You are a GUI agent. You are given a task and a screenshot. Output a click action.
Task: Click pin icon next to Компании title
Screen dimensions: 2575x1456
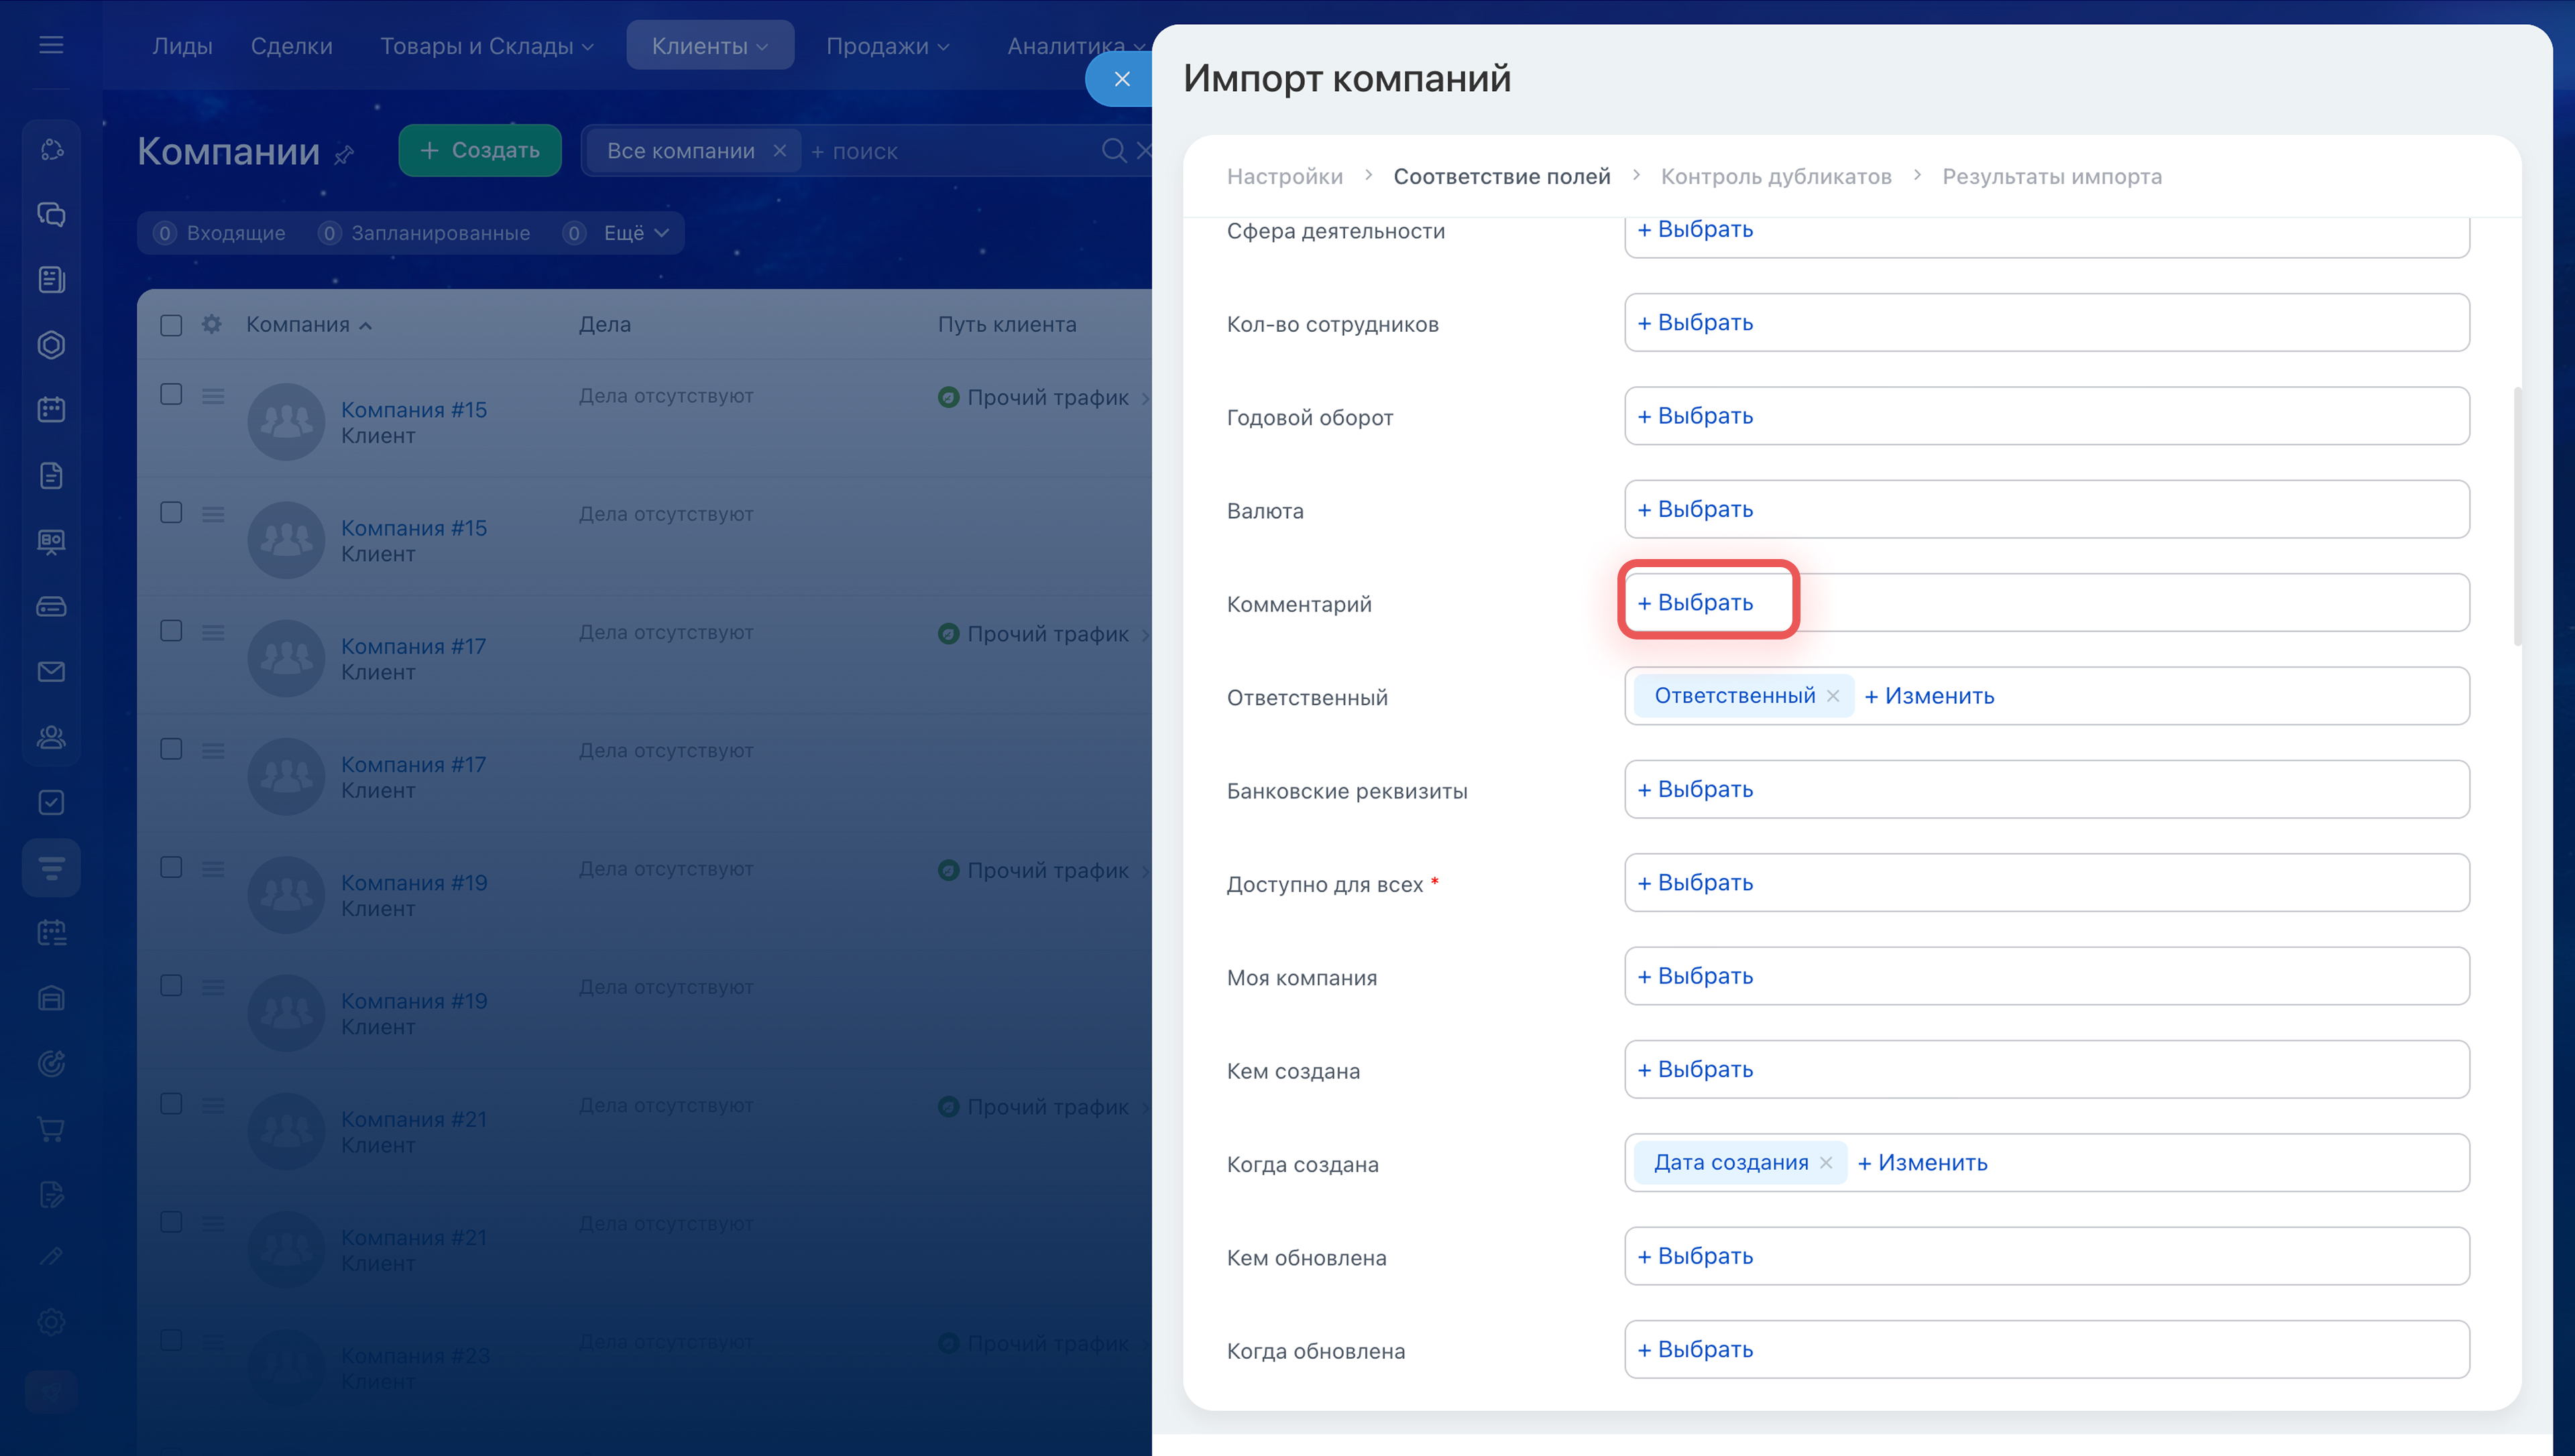coord(345,154)
